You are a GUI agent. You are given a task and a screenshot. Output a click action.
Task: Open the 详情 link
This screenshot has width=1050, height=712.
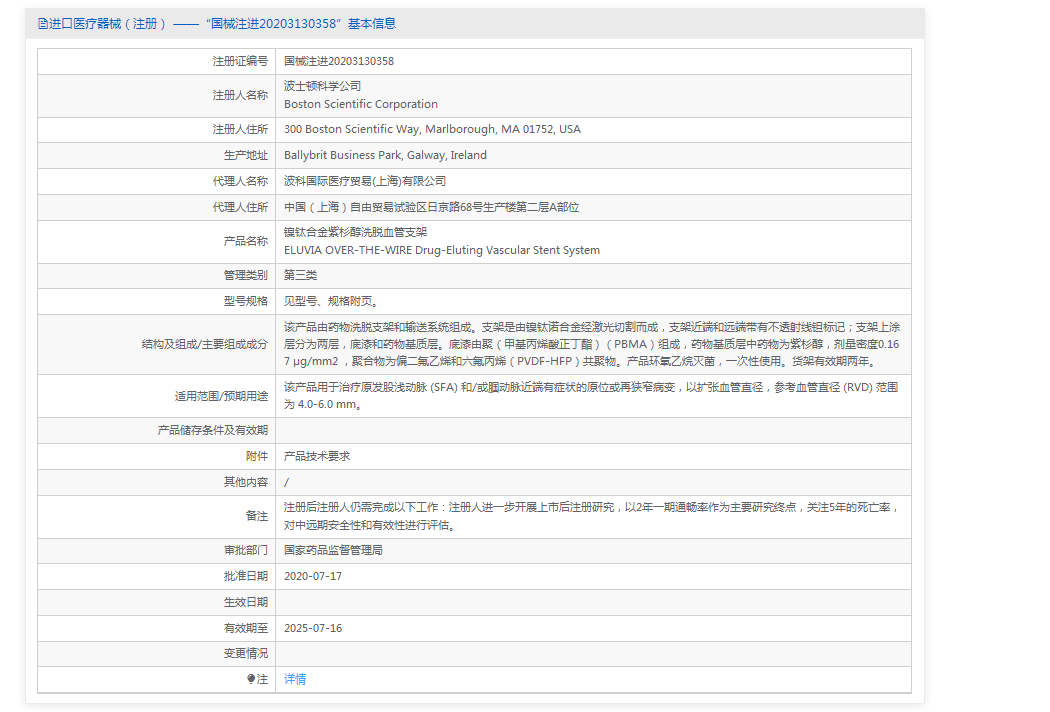(295, 679)
